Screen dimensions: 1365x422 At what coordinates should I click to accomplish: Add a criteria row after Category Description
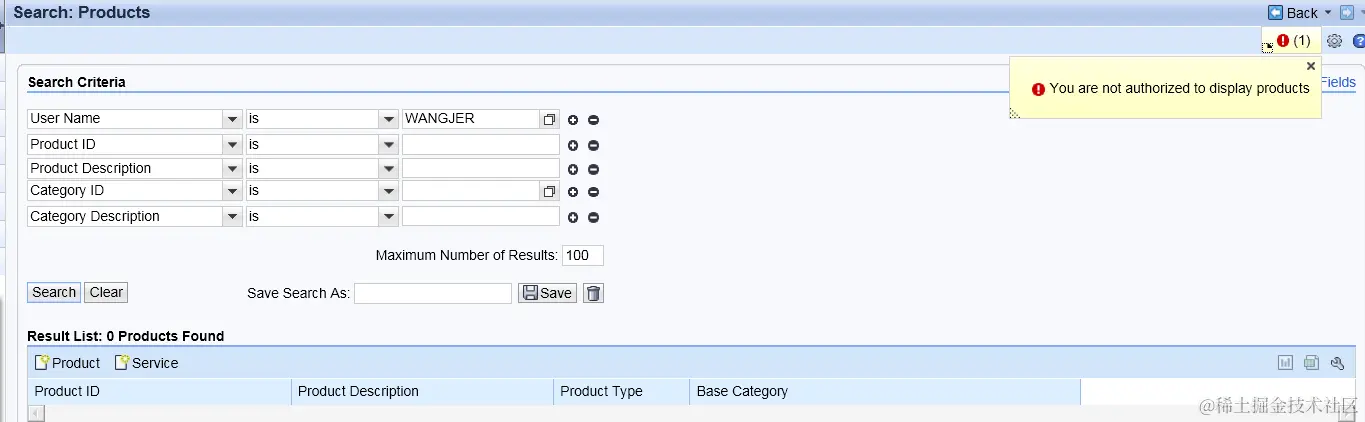pos(573,218)
